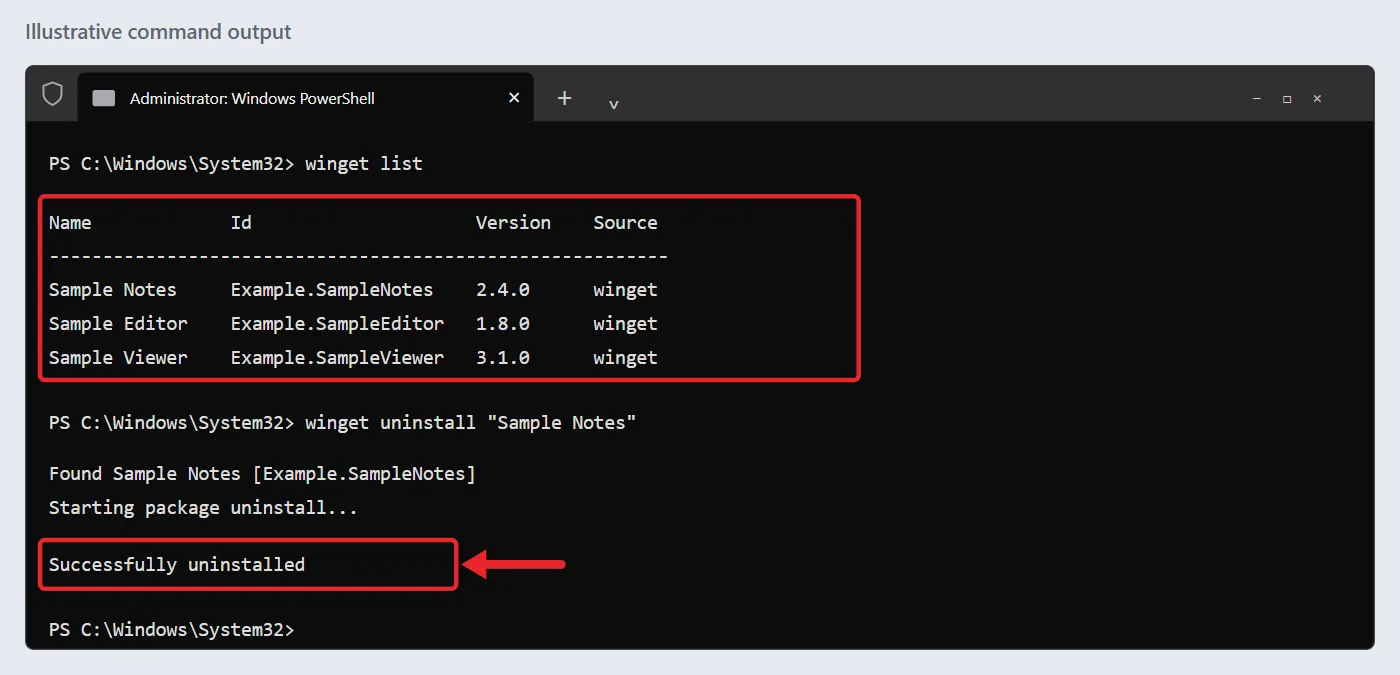Minimize the terminal window
Image resolution: width=1400 pixels, height=675 pixels.
(1257, 99)
